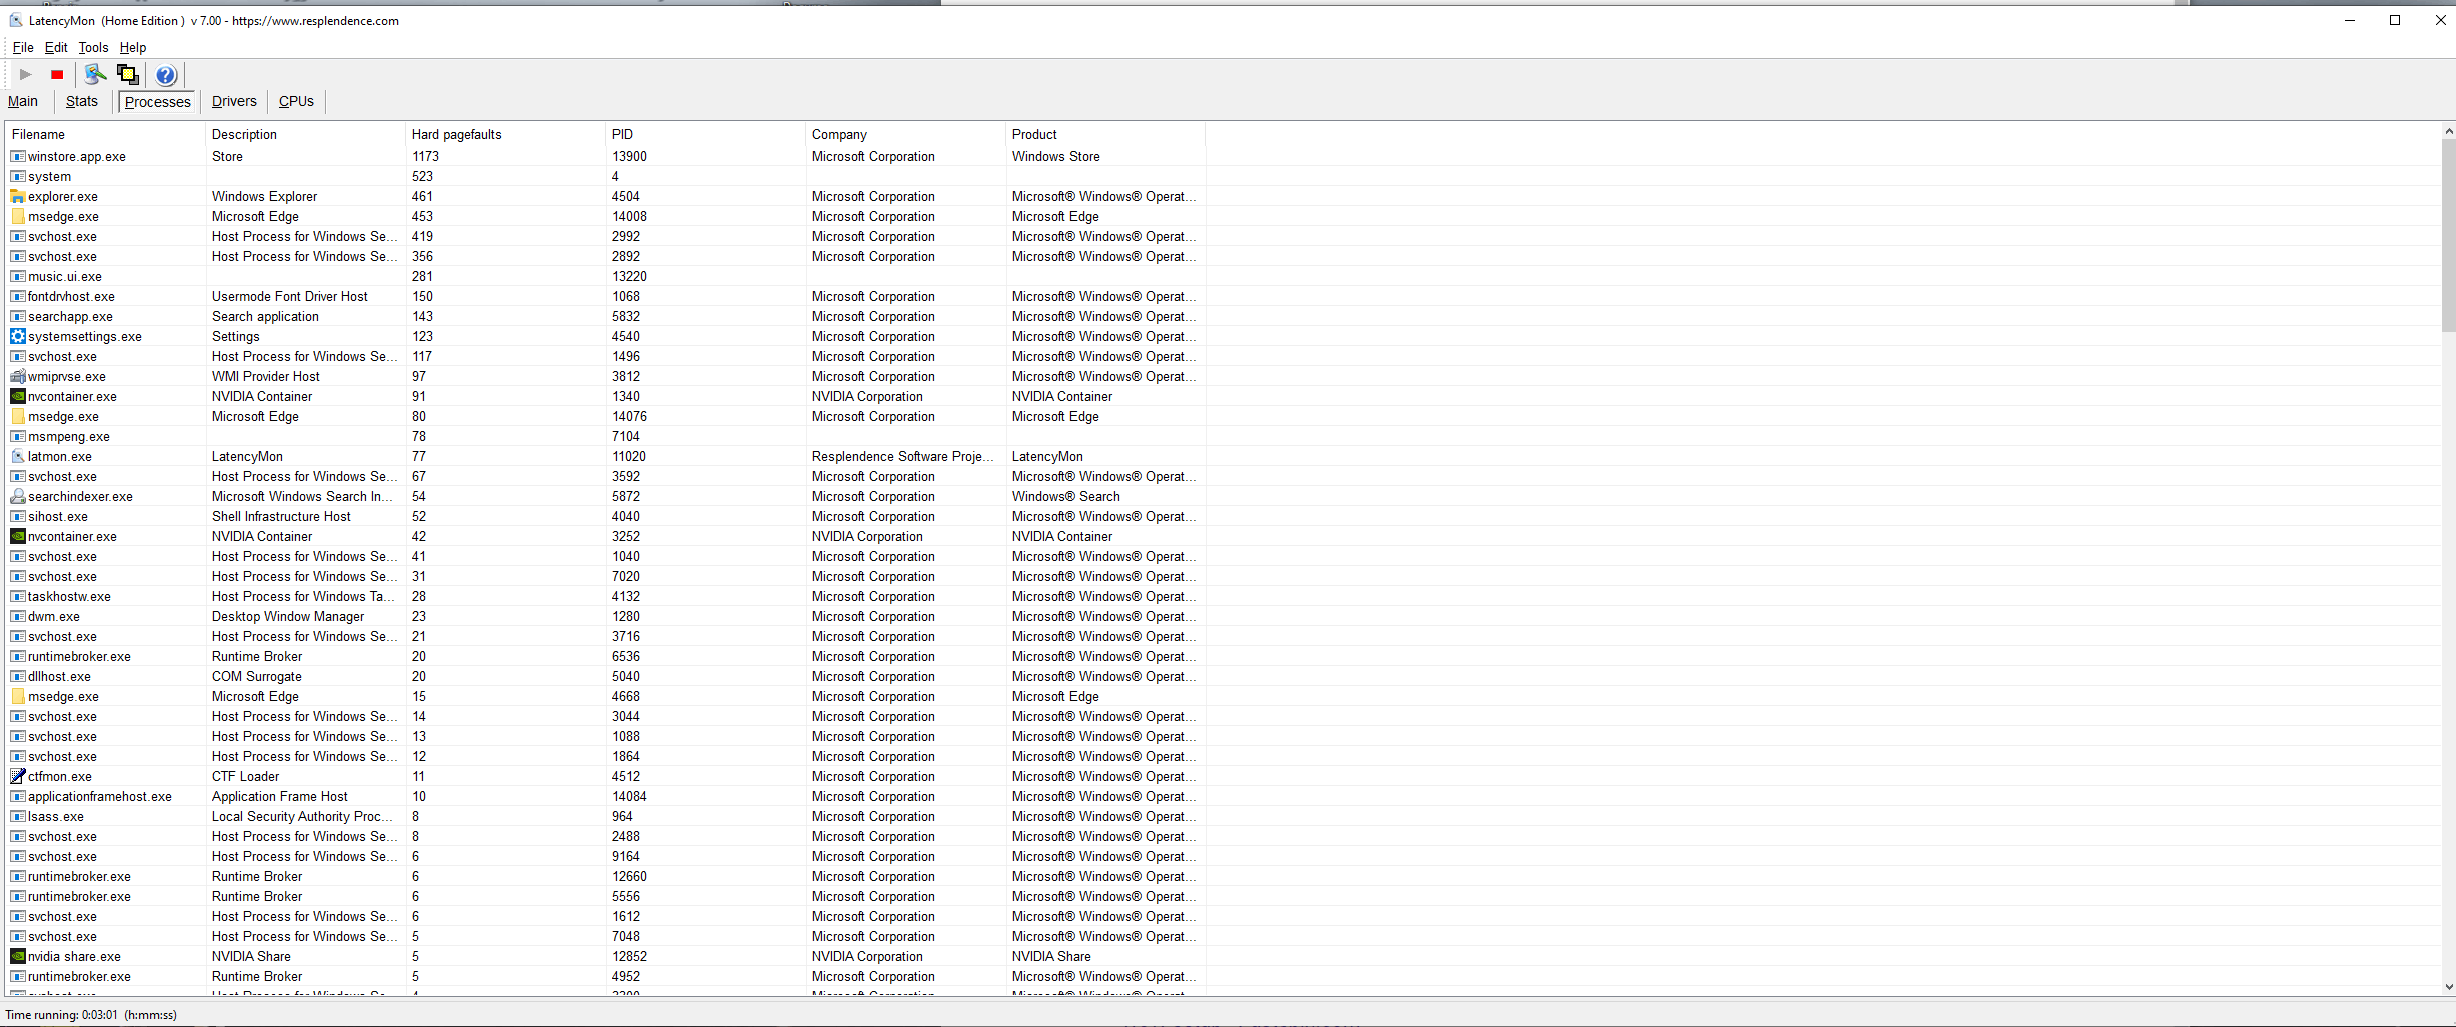Click the NVIDIA icon beside nvcontainer.exe PID 1340

pos(18,396)
